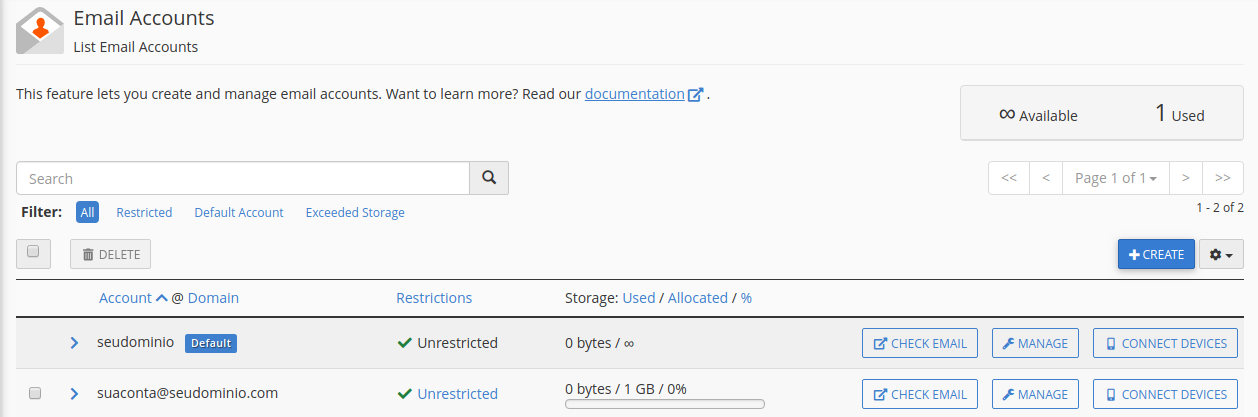Open the documentation link
The width and height of the screenshot is (1258, 417).
pos(635,94)
